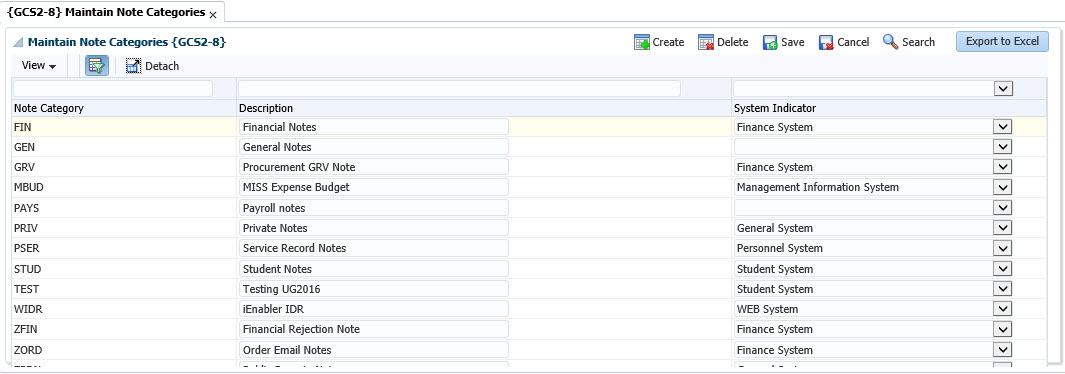Click the Description filter field
1065x374 pixels.
point(459,89)
